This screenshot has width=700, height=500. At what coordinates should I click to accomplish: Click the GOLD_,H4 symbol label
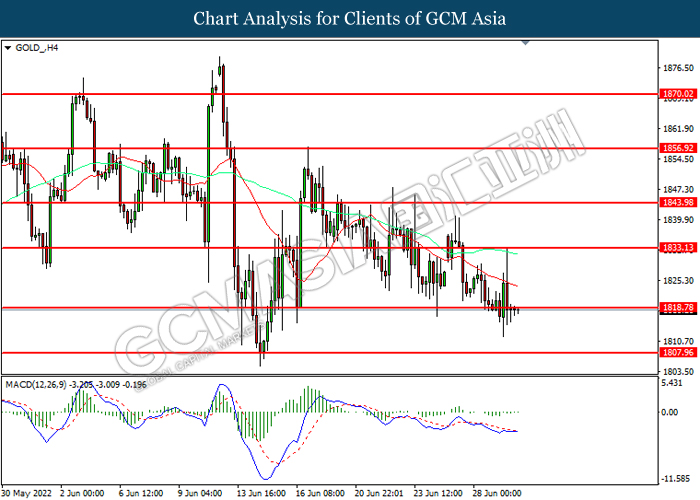pyautogui.click(x=37, y=48)
